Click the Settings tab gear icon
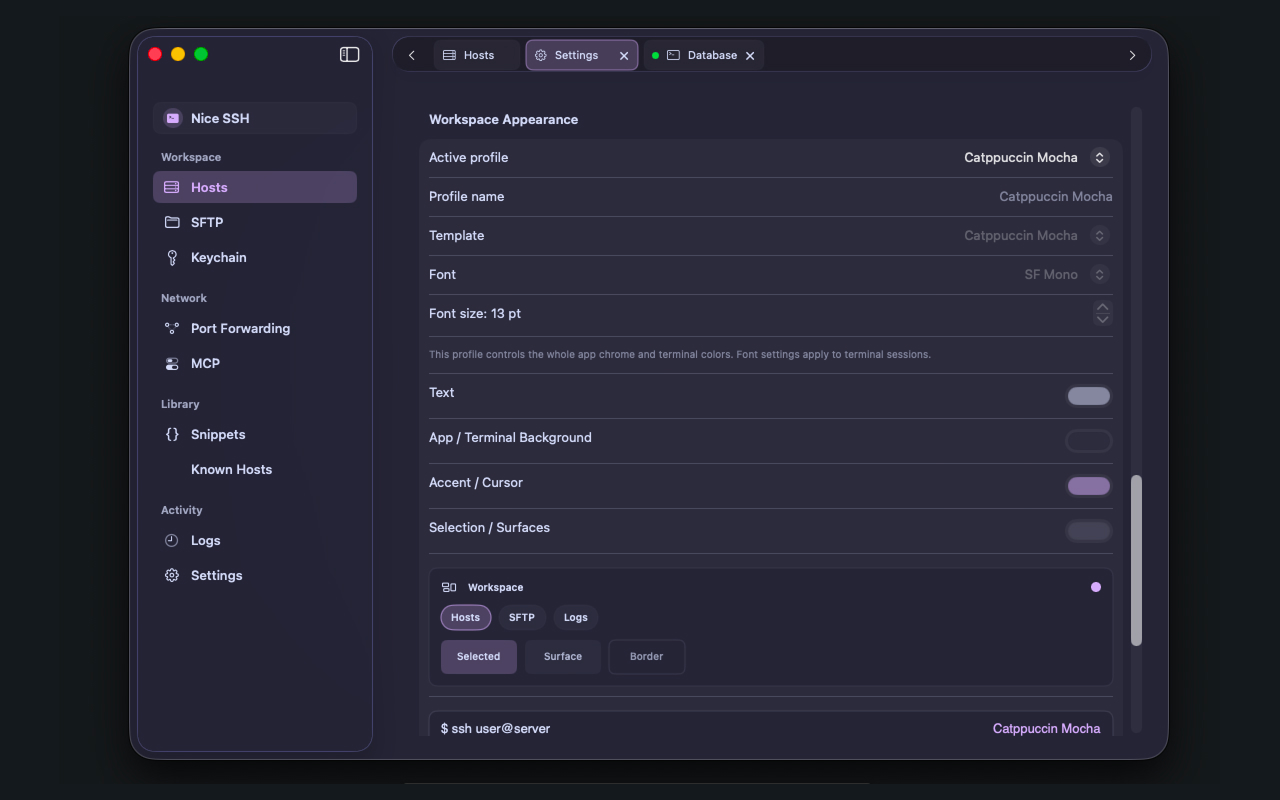The height and width of the screenshot is (800, 1280). (541, 55)
